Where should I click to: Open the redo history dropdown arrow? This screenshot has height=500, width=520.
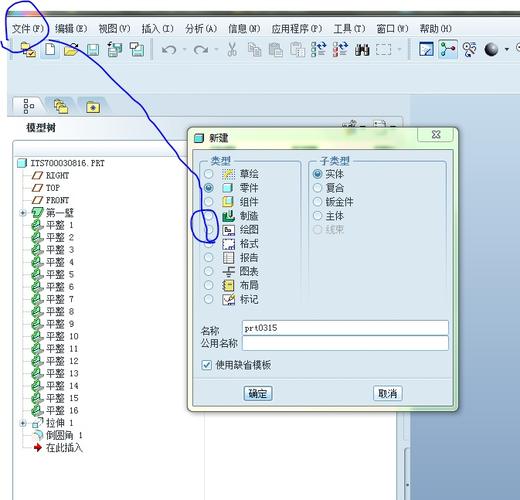[x=216, y=50]
